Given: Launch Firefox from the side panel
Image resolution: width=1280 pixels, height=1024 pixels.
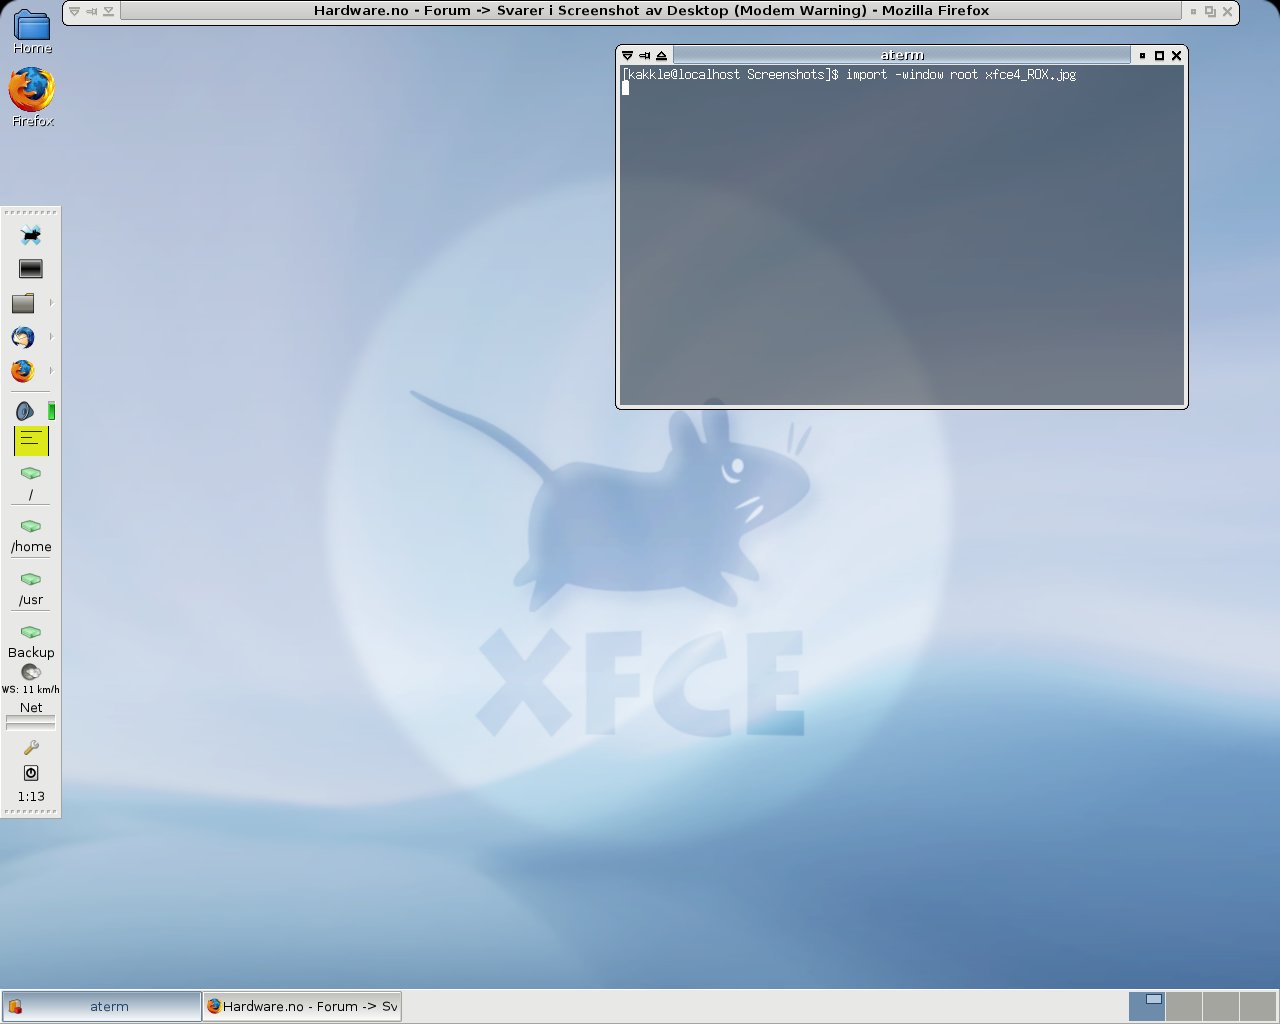Looking at the screenshot, I should 23,371.
